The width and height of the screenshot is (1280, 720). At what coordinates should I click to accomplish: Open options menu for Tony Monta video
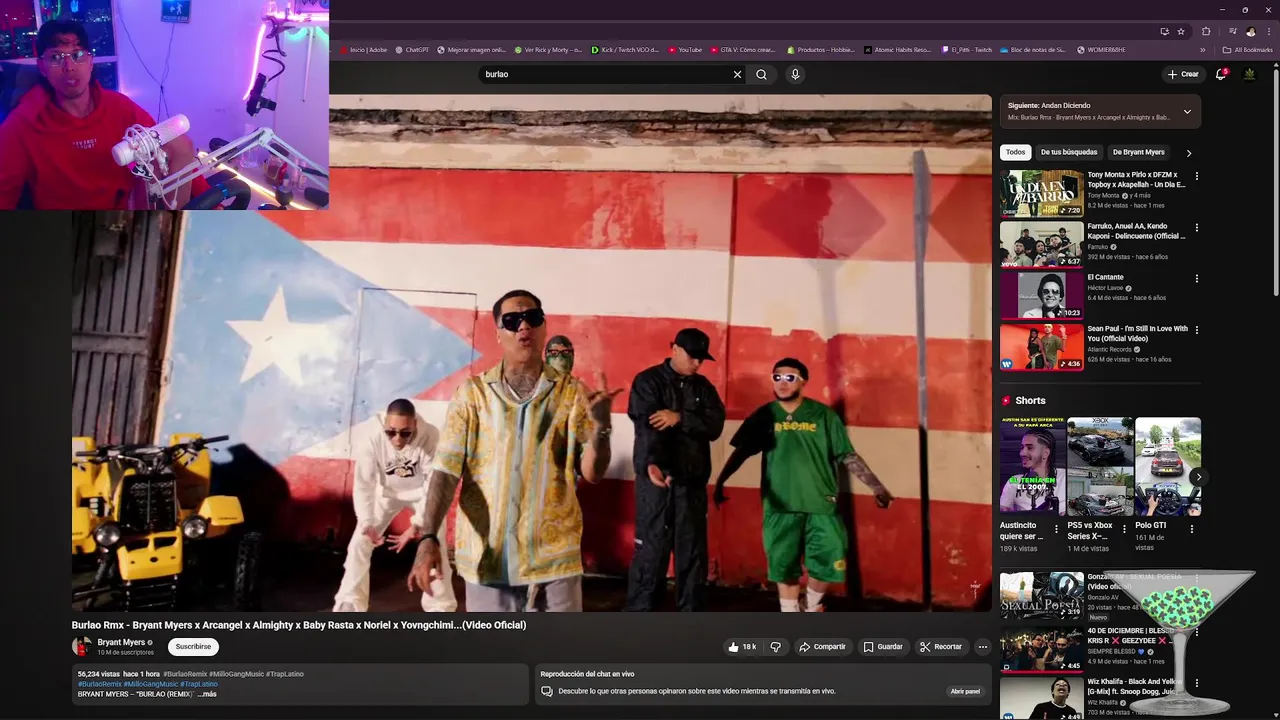1196,176
